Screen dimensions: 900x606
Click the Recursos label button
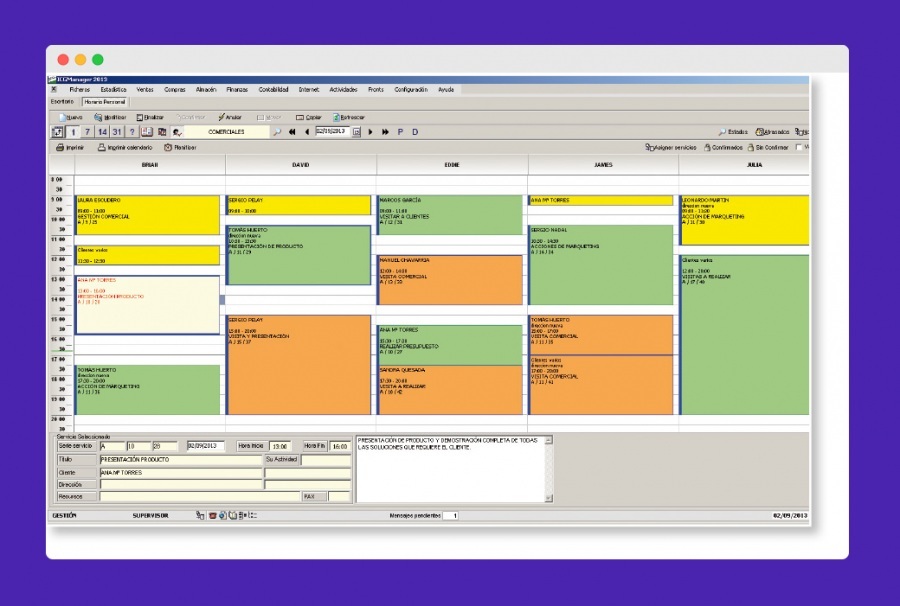pos(76,496)
